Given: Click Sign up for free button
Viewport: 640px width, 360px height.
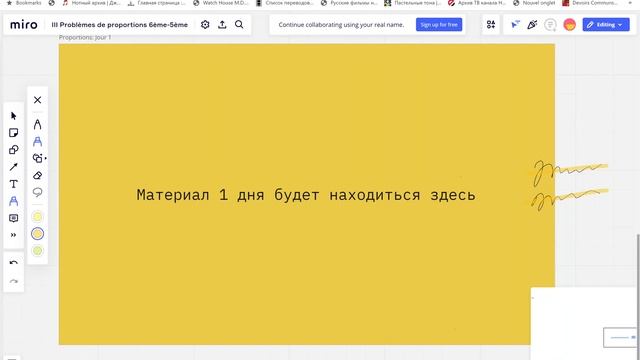Looking at the screenshot, I should tap(439, 24).
